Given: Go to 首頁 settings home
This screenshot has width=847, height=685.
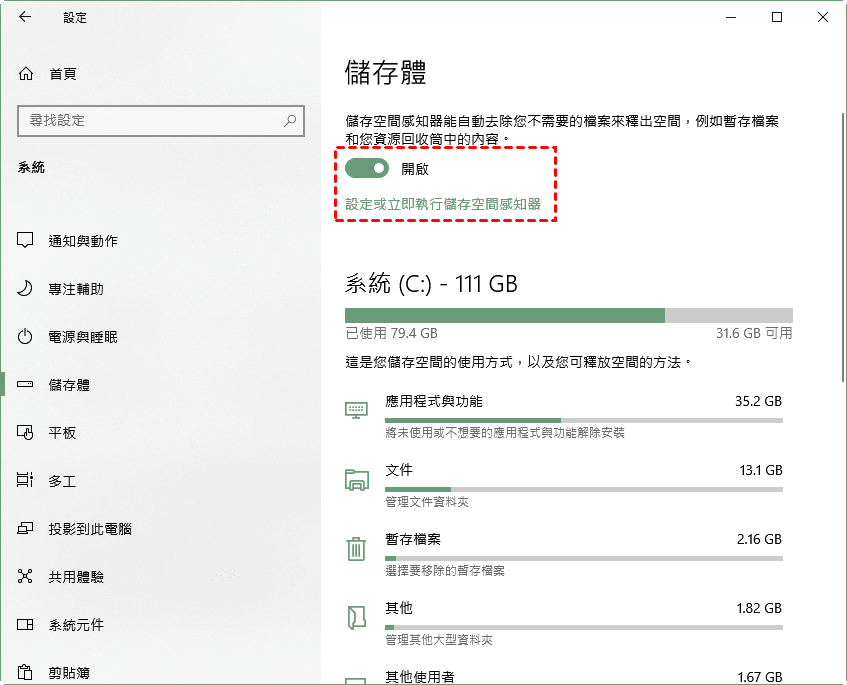Looking at the screenshot, I should coord(63,74).
